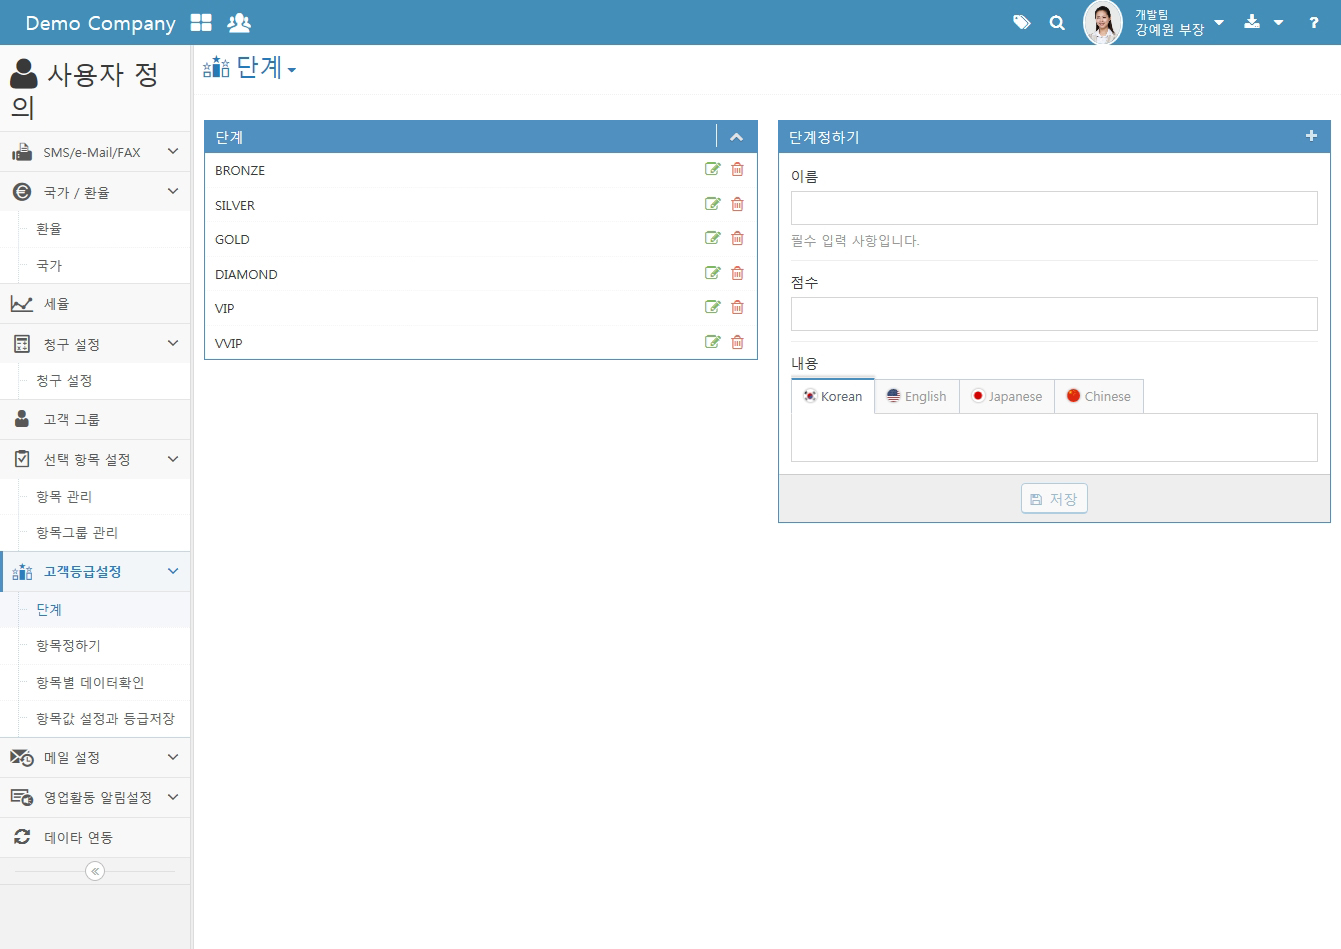Click the plus icon in 단계정하기 panel
The image size is (1341, 949).
point(1311,136)
